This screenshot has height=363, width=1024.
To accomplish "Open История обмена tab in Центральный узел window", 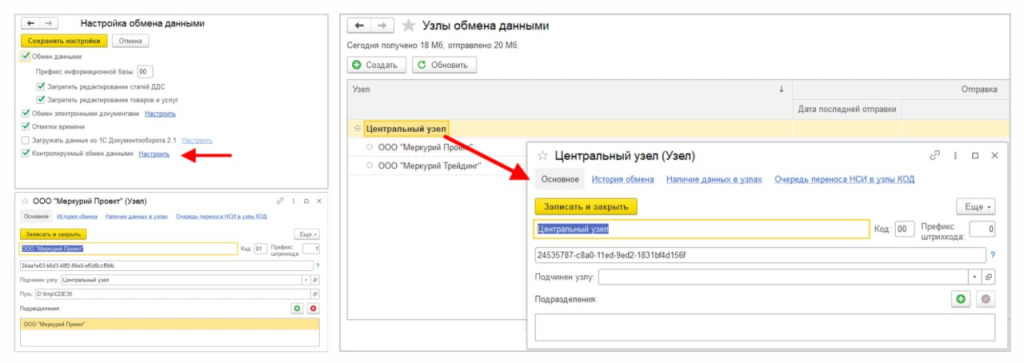I will point(623,179).
